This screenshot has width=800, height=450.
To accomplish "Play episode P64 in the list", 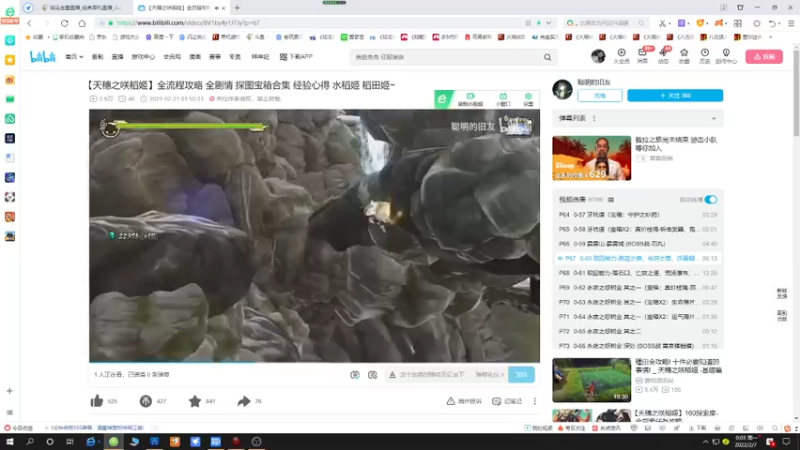I will 638,215.
